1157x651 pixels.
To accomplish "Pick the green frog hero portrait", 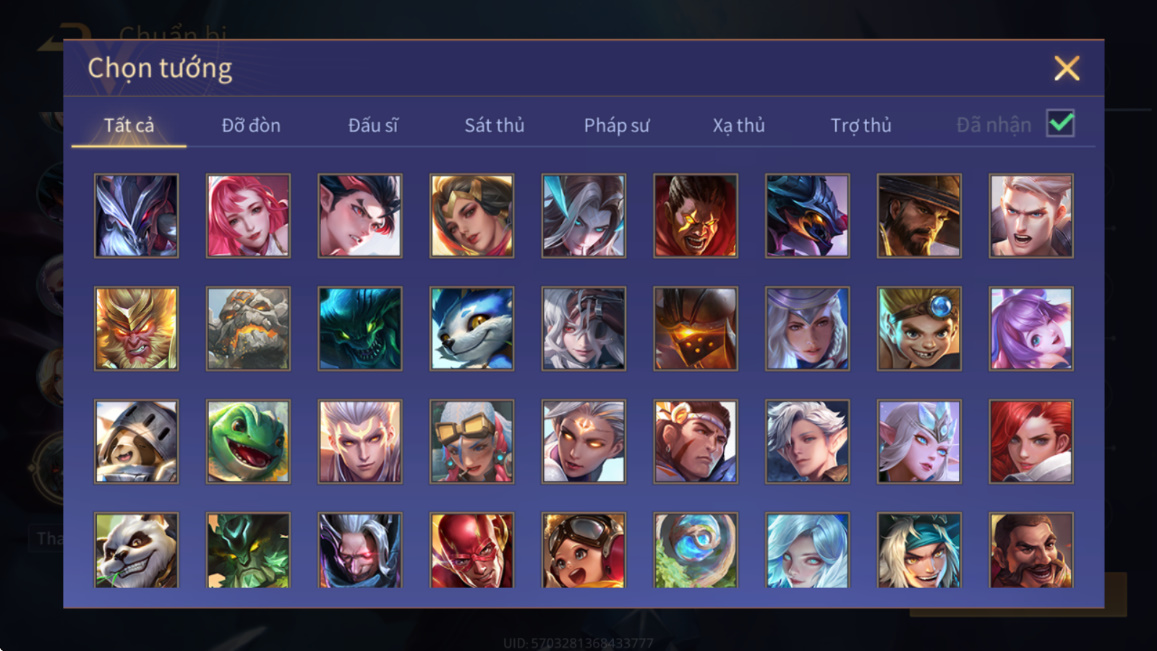I will (x=248, y=441).
